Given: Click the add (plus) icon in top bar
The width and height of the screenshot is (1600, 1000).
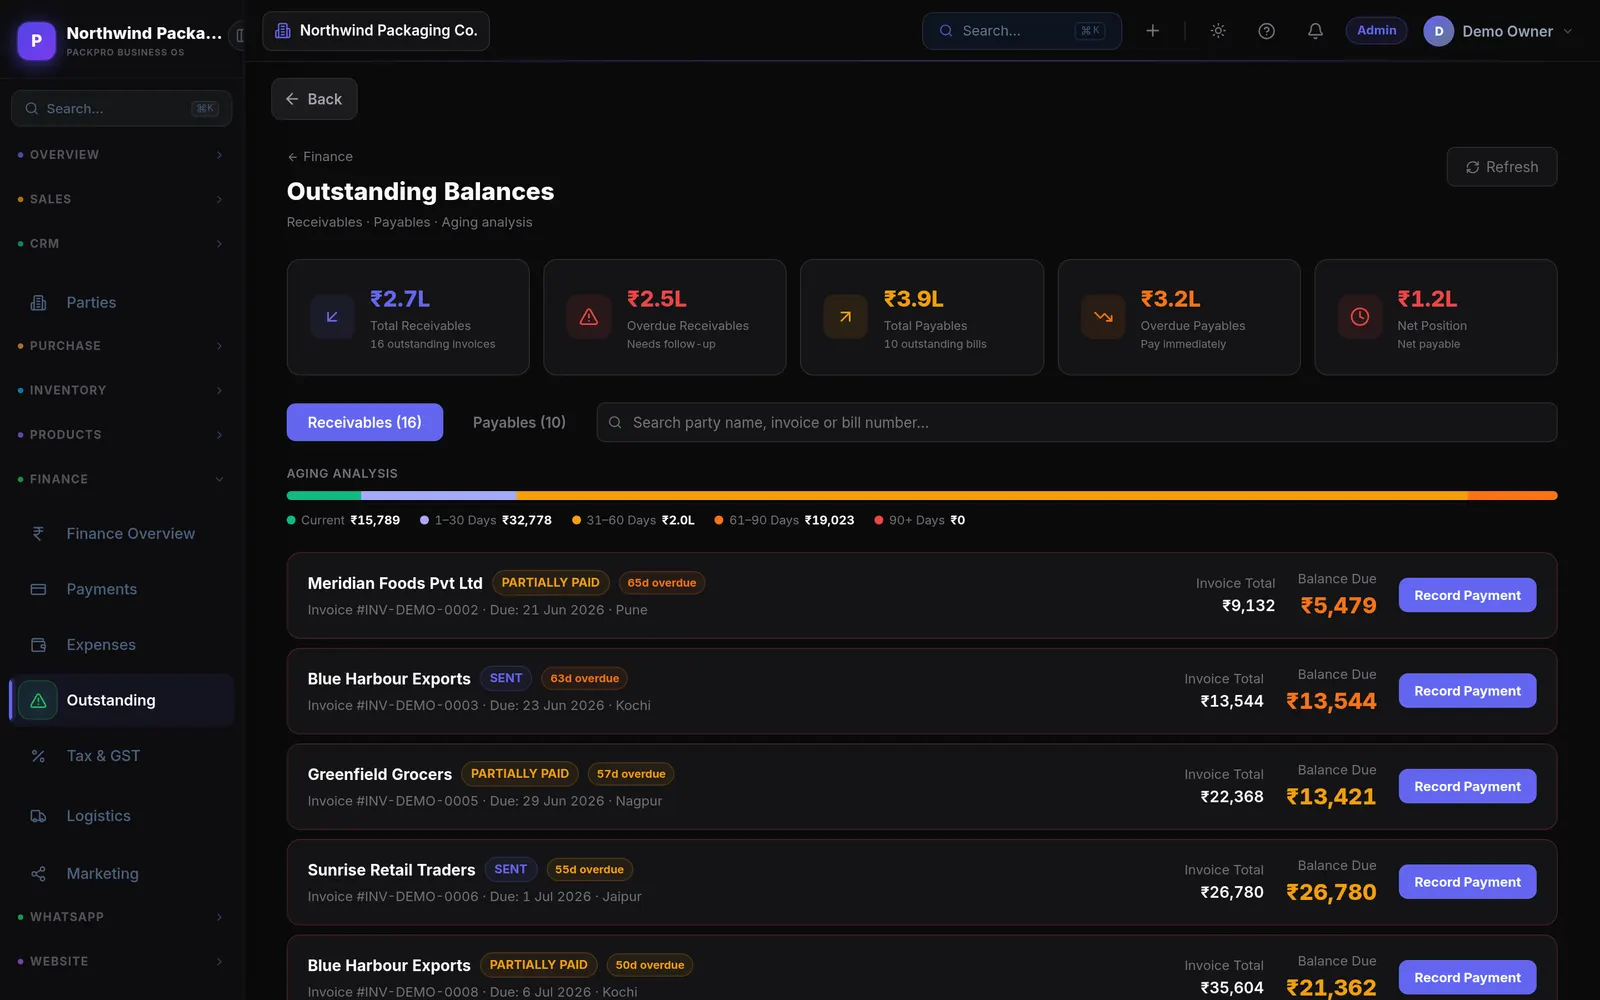Looking at the screenshot, I should 1152,31.
